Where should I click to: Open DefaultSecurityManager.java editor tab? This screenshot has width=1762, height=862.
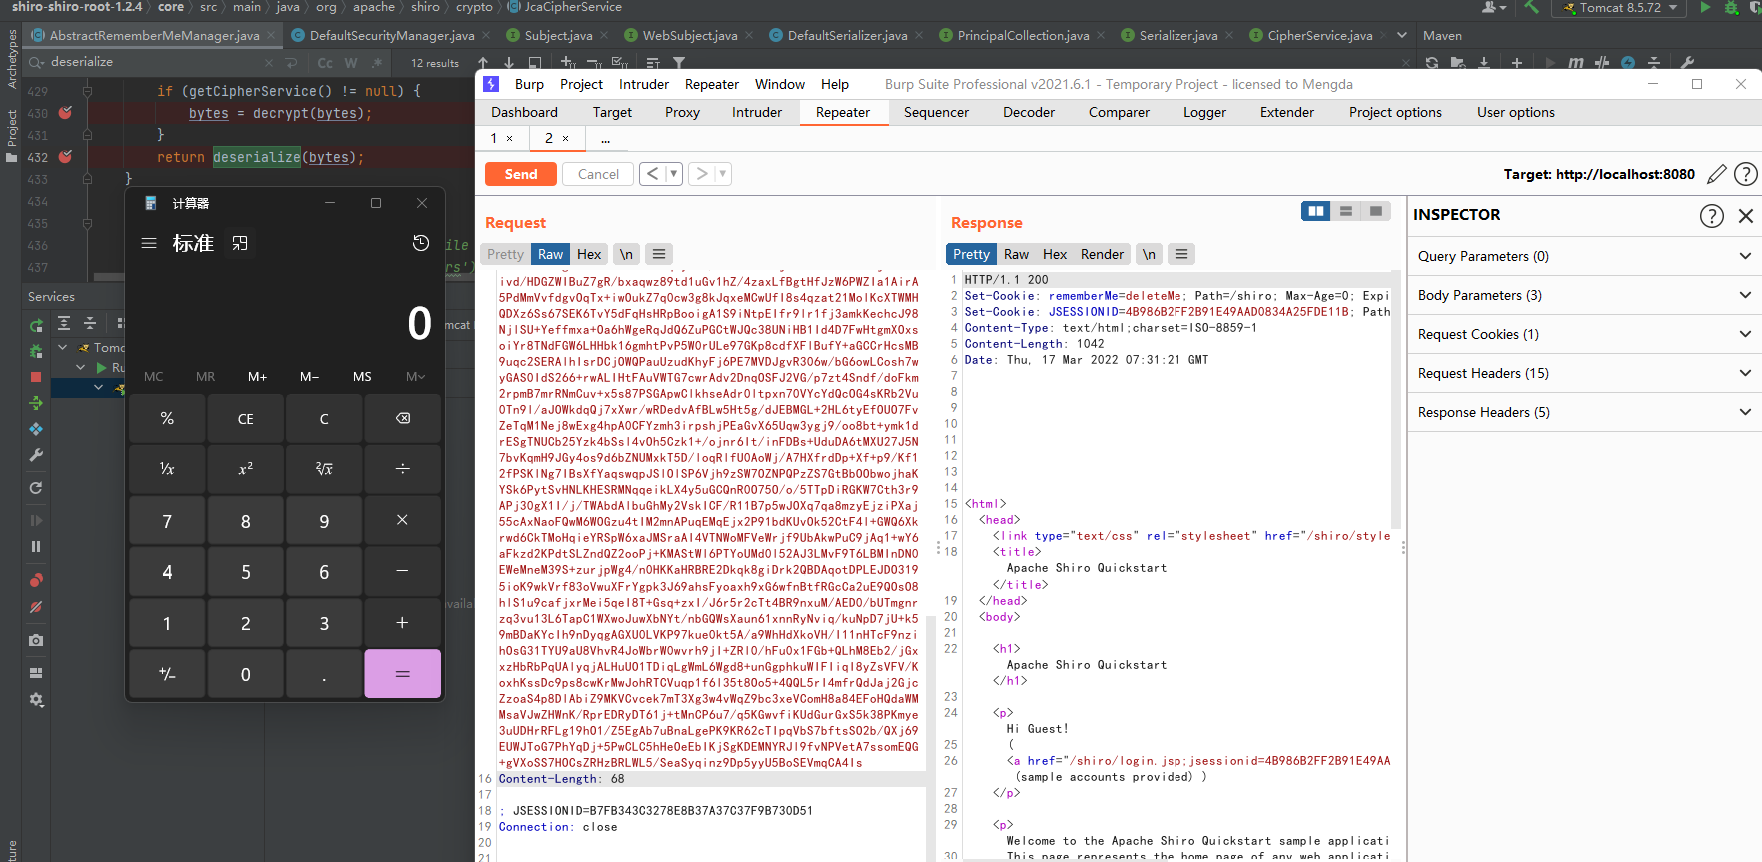tap(392, 35)
